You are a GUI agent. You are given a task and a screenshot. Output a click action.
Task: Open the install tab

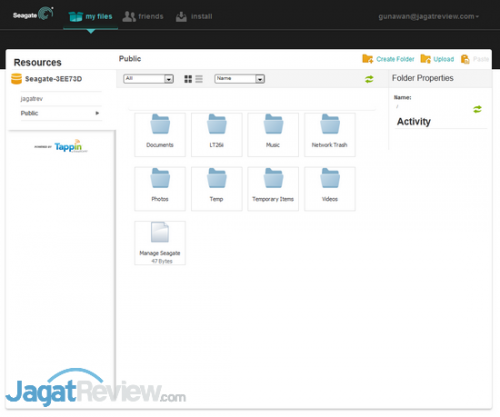[194, 16]
